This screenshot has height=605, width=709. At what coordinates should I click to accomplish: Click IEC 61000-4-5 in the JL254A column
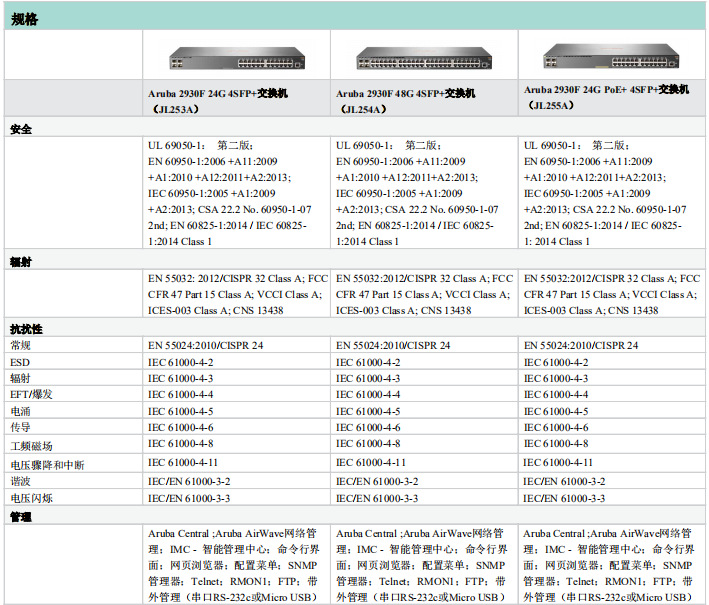click(x=368, y=411)
